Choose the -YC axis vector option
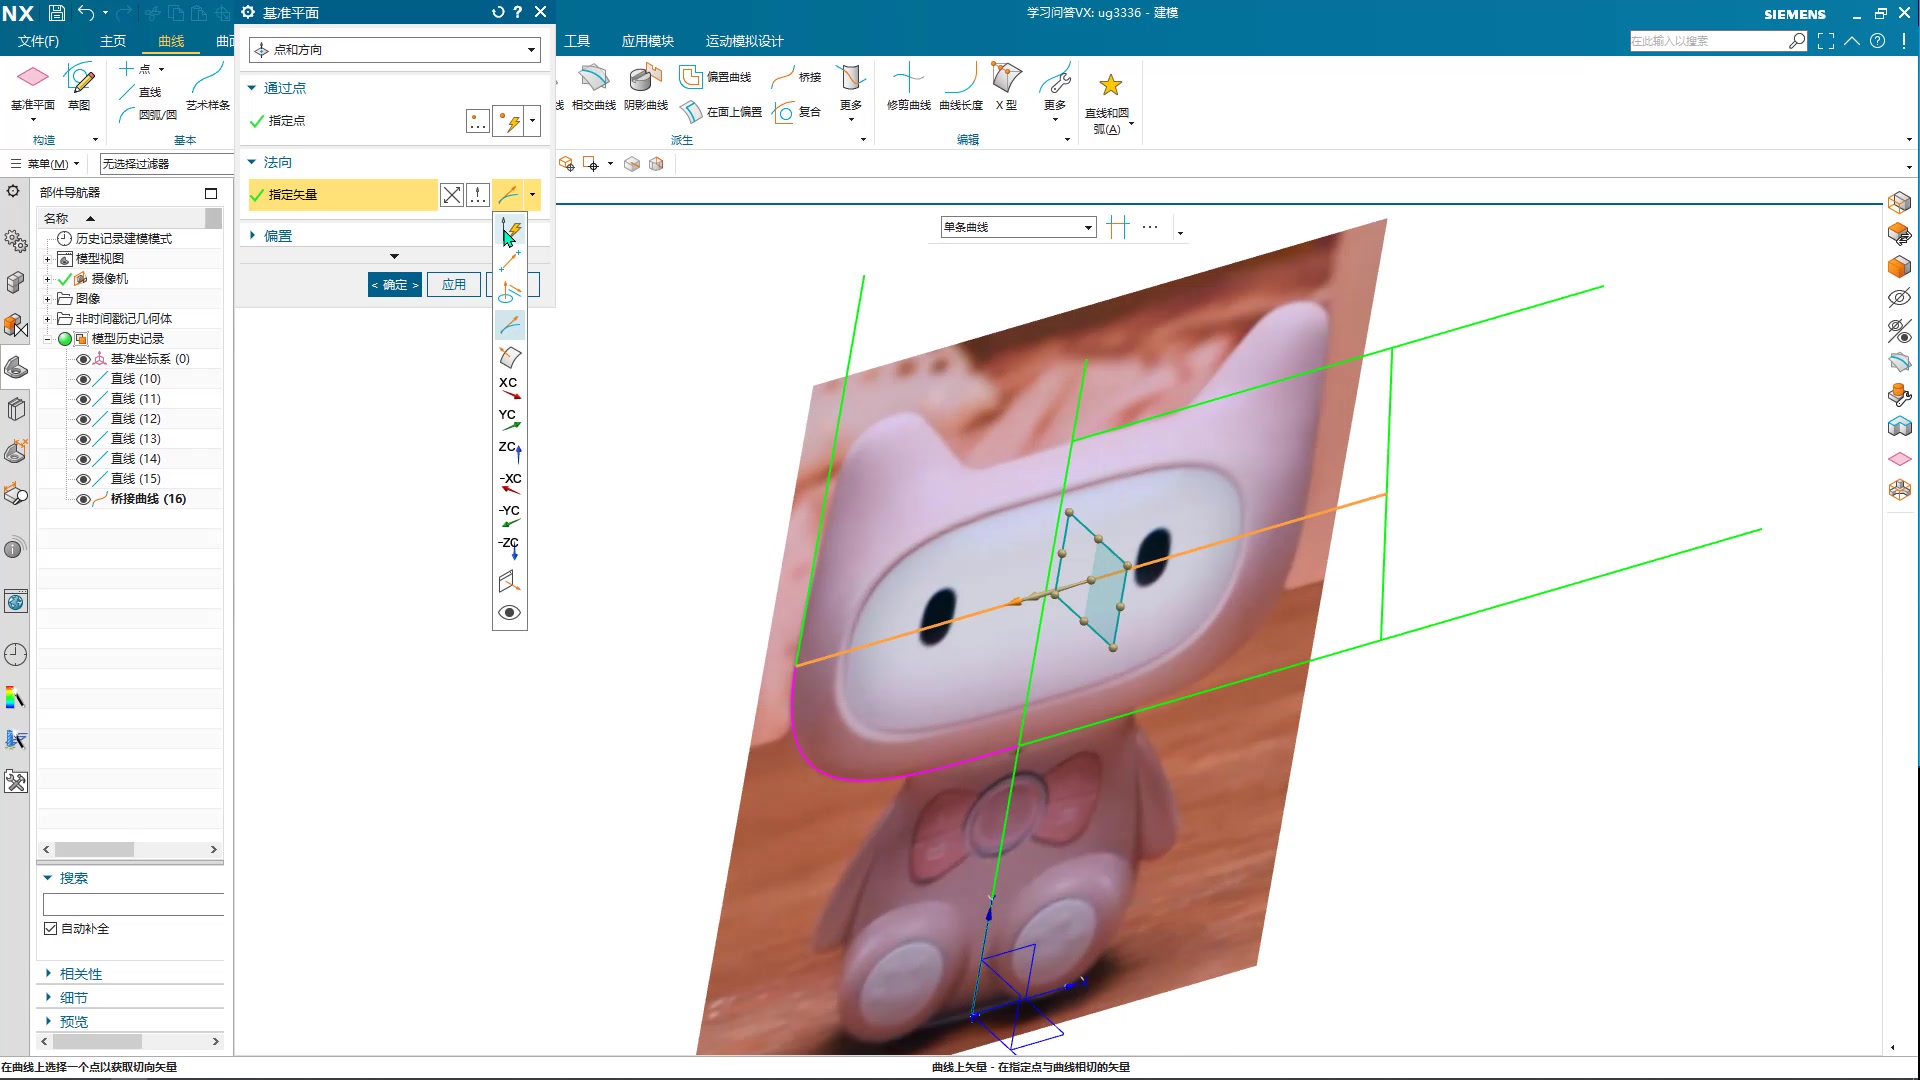 coord(509,515)
